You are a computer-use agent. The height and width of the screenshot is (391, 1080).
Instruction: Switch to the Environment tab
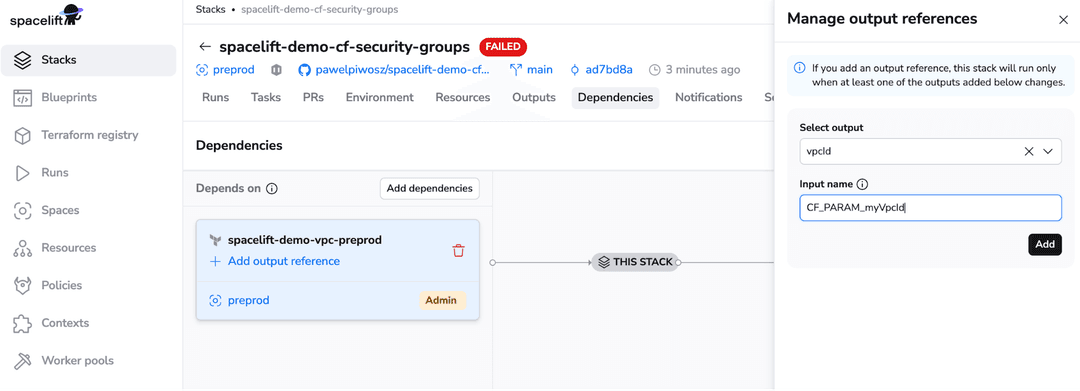[380, 98]
